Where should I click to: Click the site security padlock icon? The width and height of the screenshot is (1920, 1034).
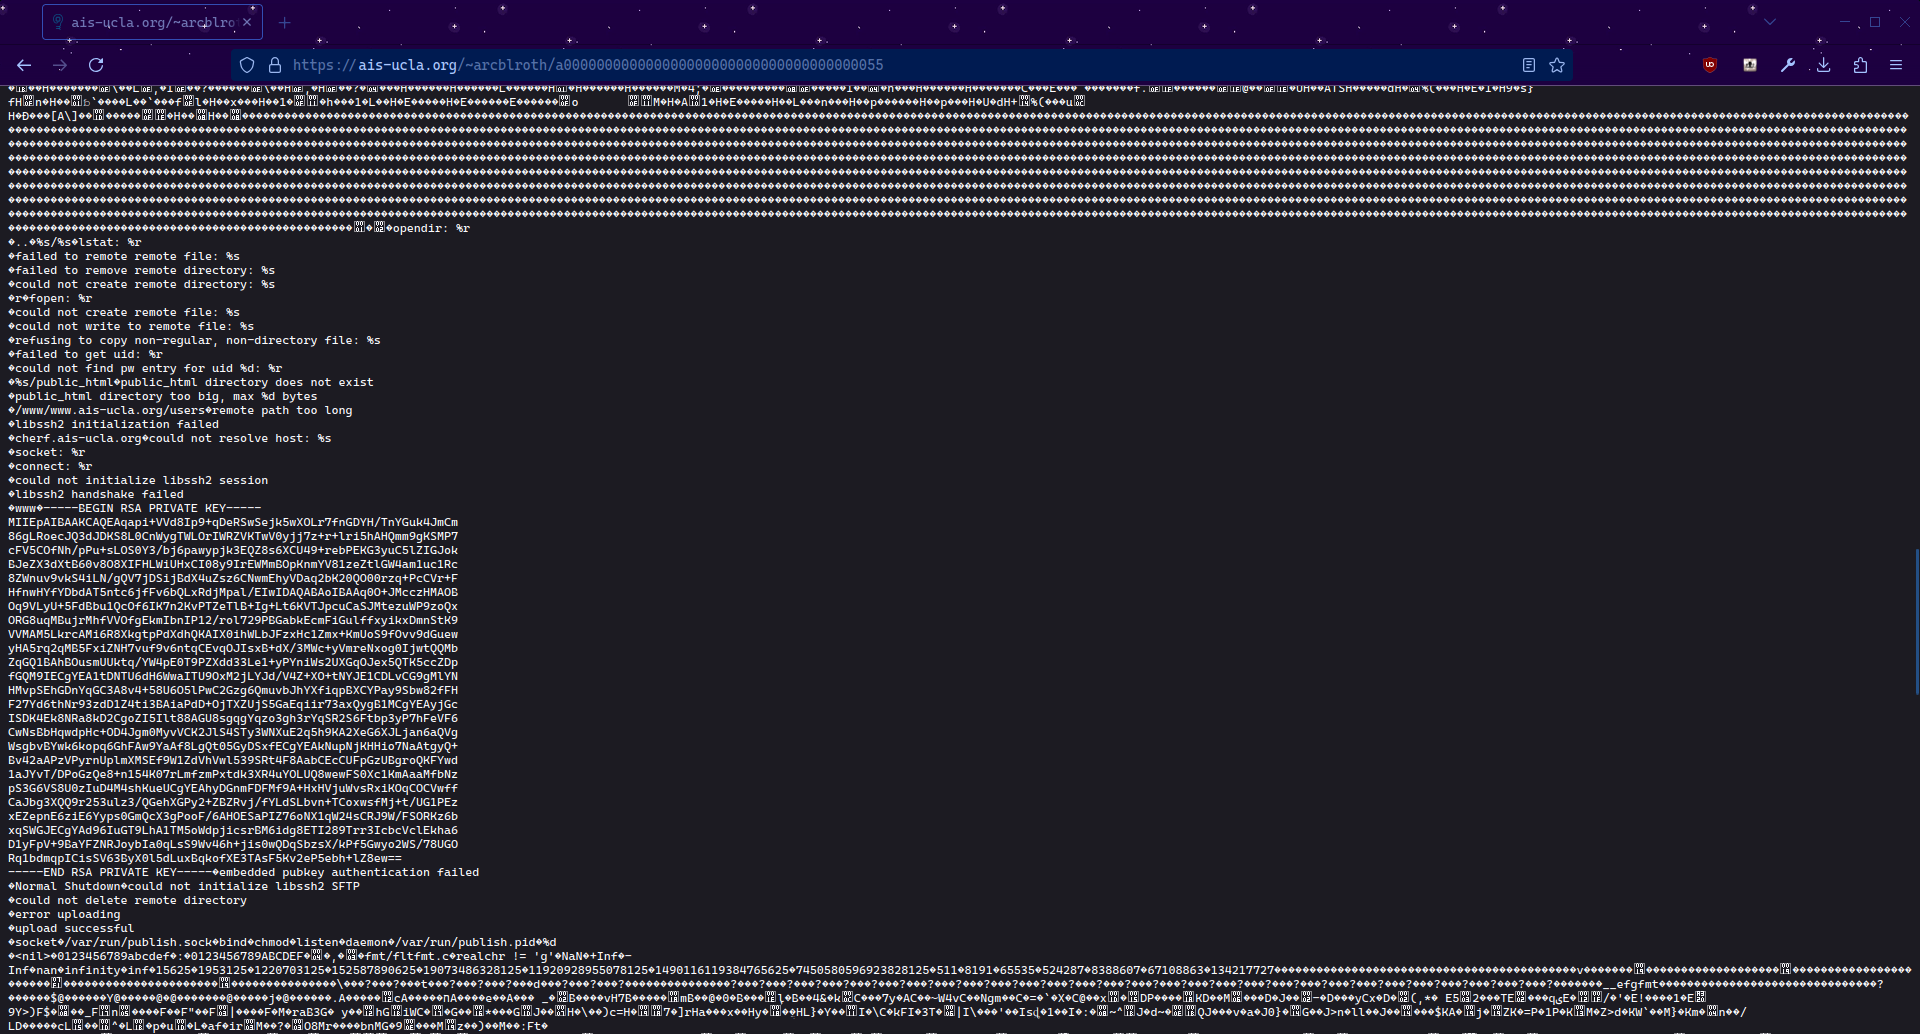pos(275,65)
